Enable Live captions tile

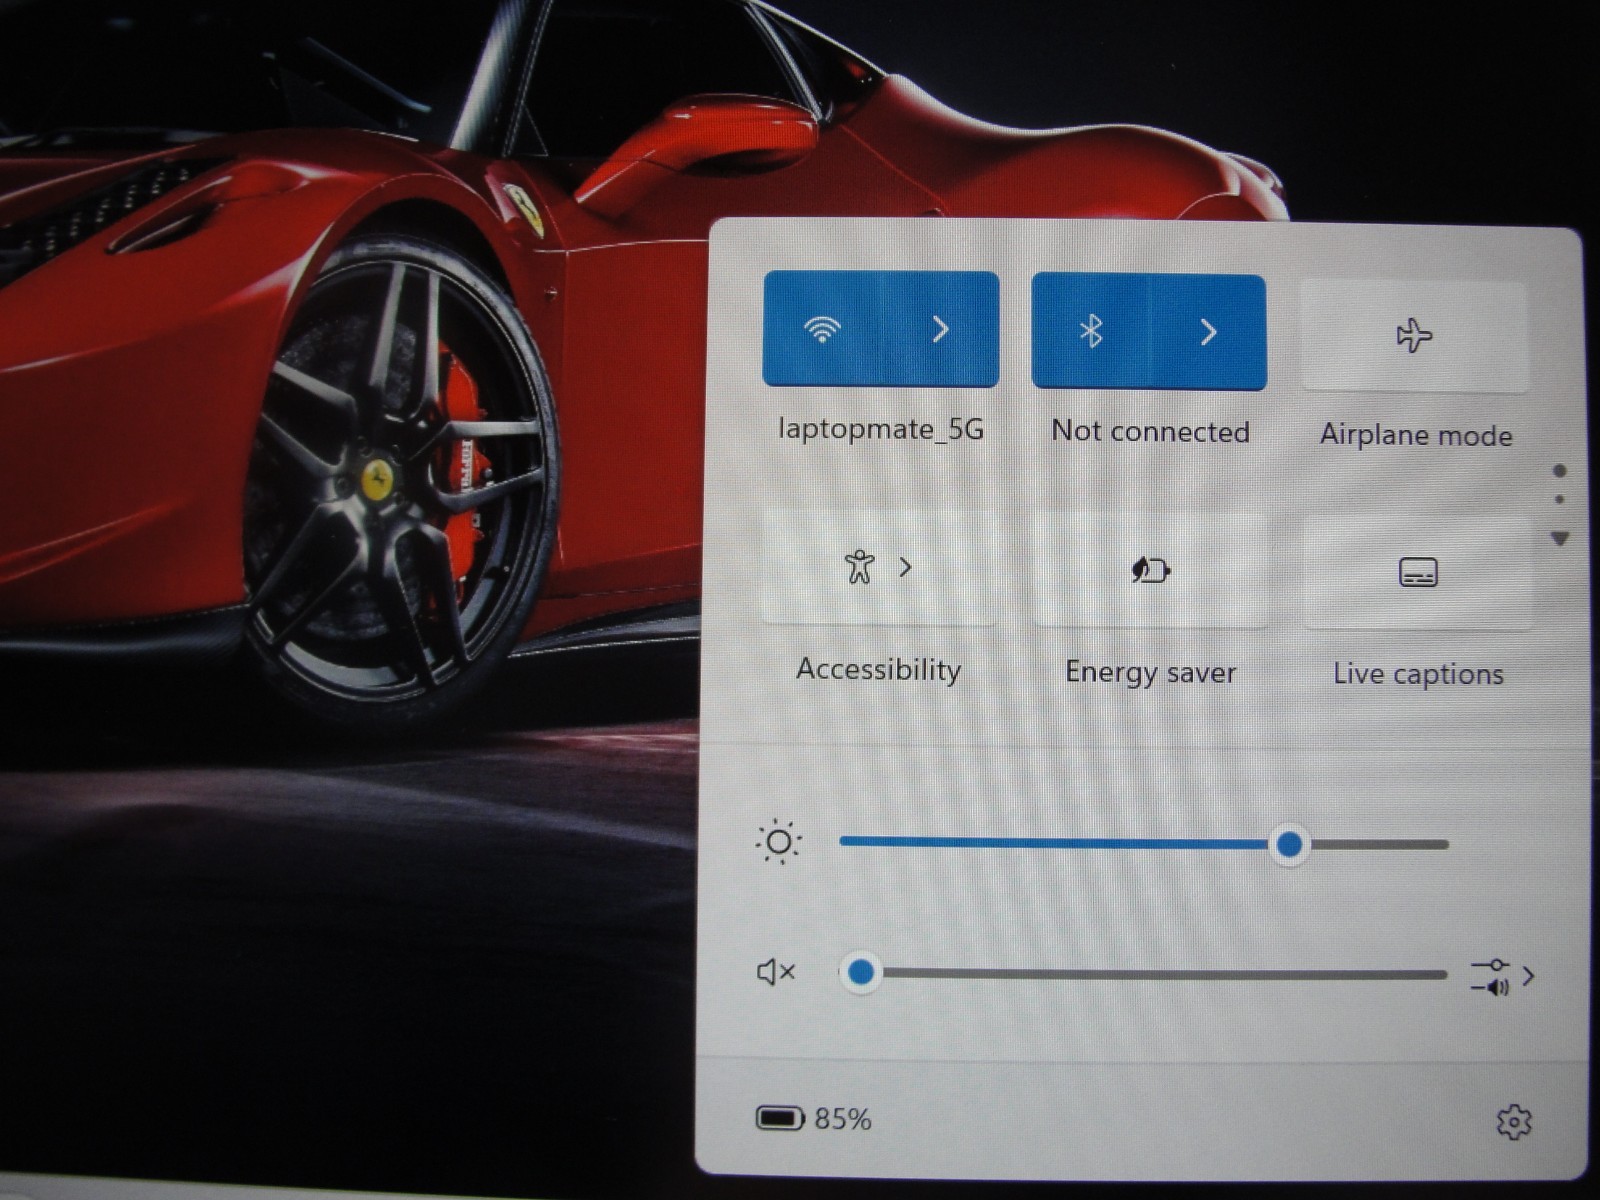(x=1418, y=573)
